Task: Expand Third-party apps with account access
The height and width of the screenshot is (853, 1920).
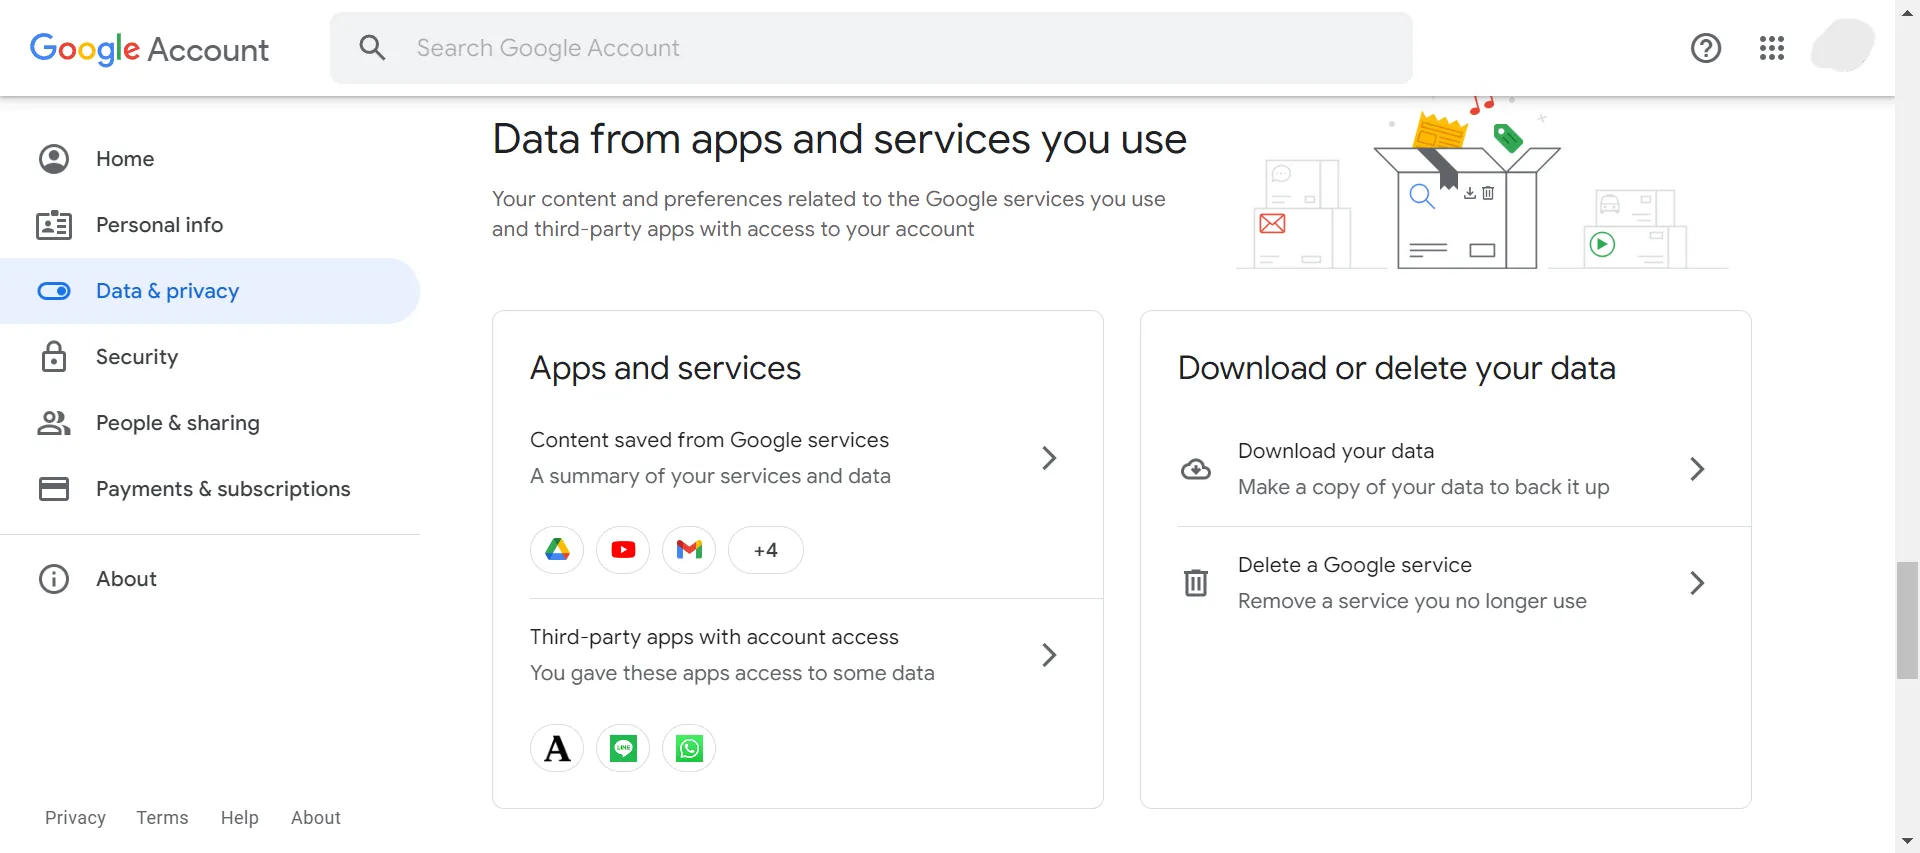Action: tap(1048, 655)
